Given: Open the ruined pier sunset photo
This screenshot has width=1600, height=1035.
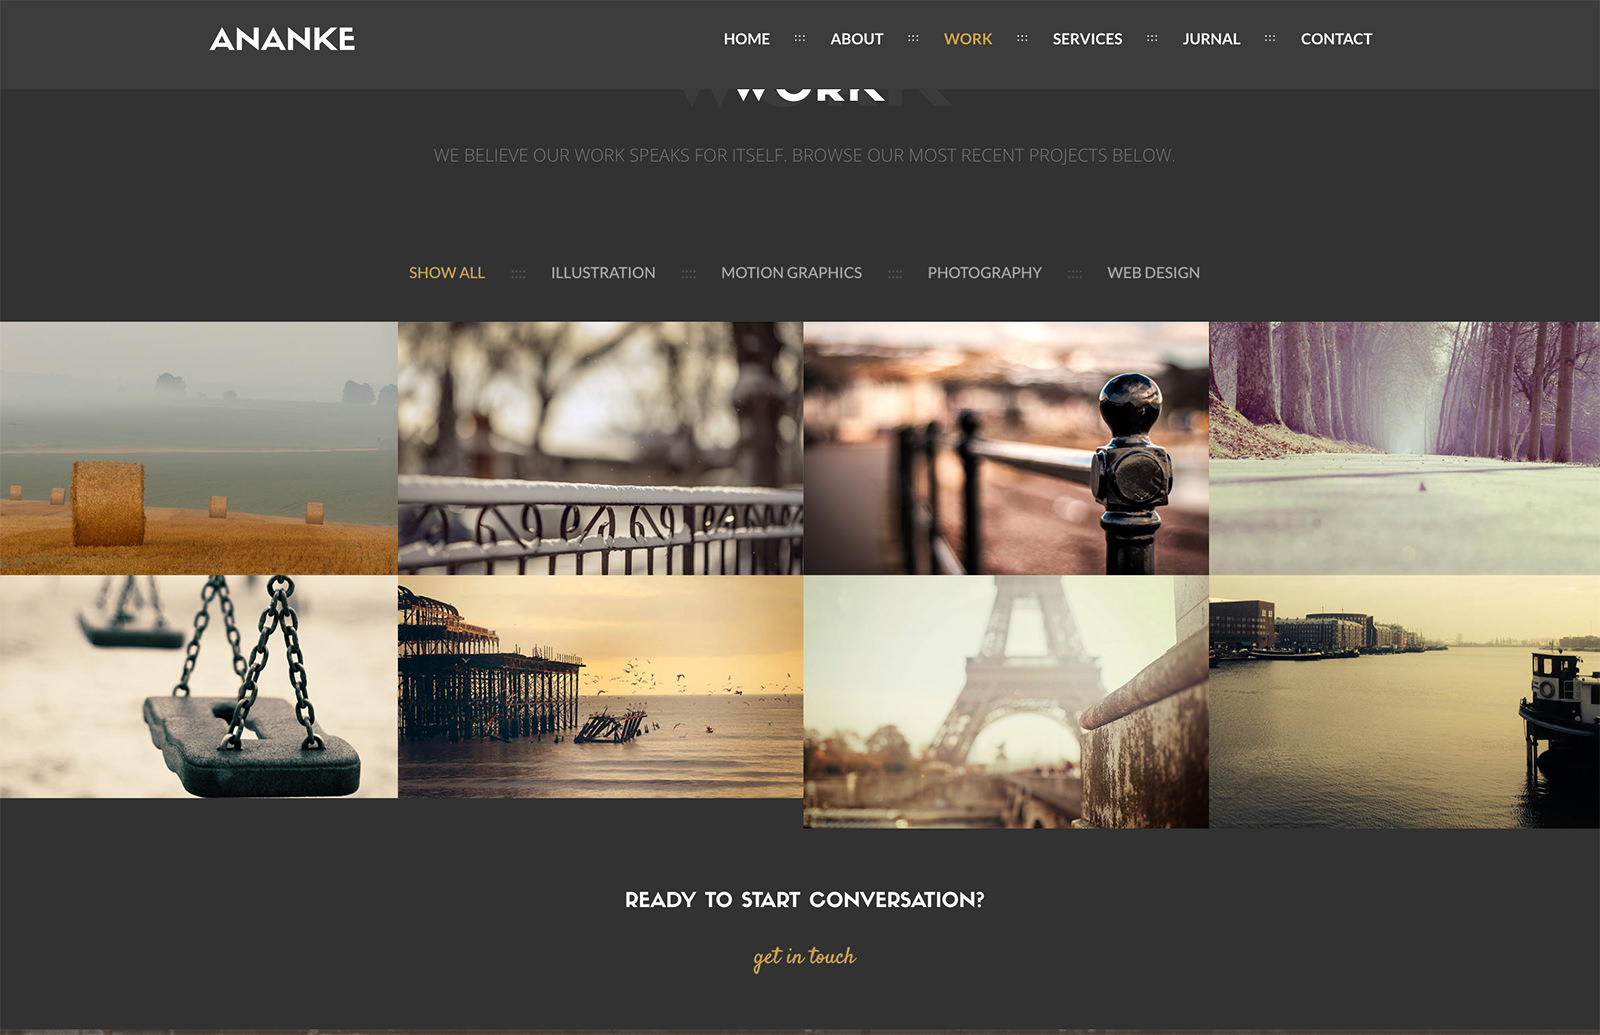Looking at the screenshot, I should tap(600, 686).
